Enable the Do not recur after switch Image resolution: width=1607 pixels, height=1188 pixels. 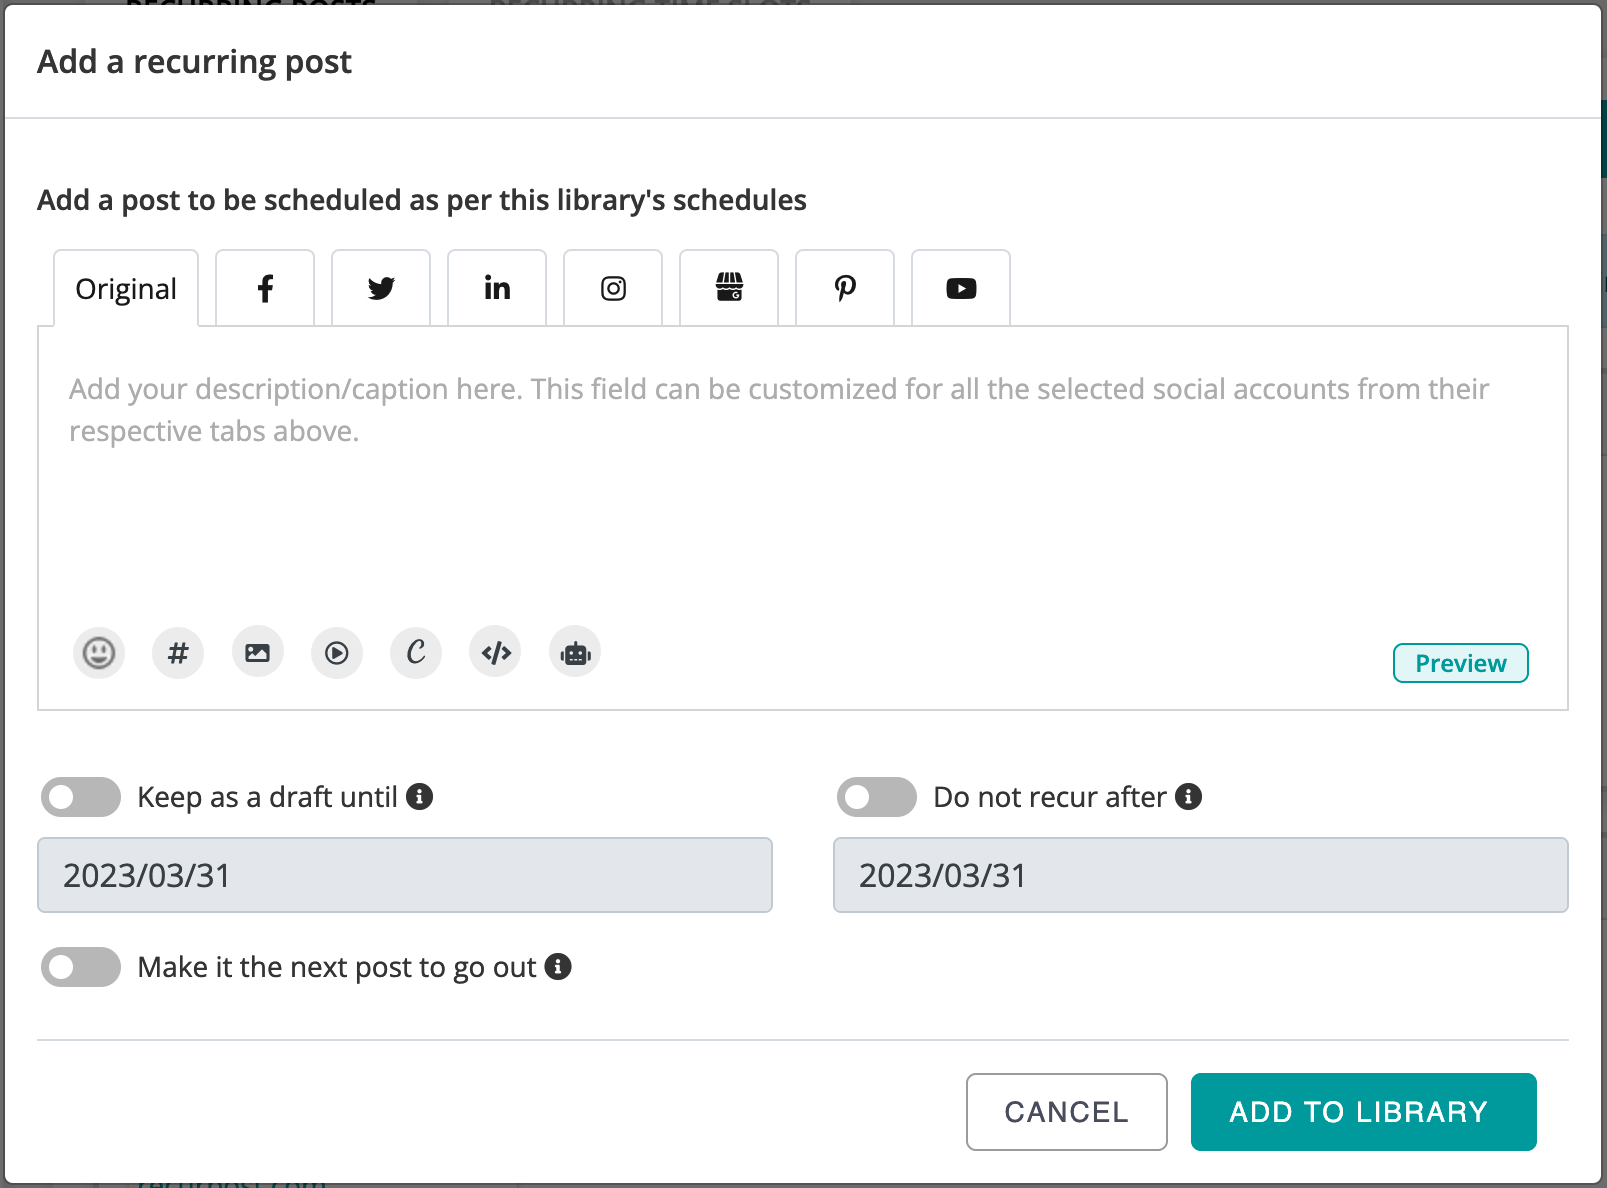[x=877, y=797]
